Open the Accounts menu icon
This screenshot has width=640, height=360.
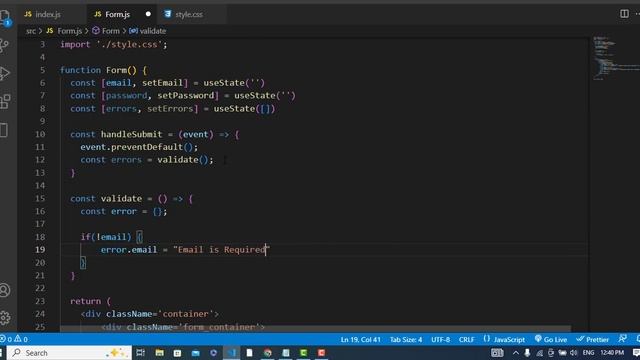pyautogui.click(x=4, y=290)
